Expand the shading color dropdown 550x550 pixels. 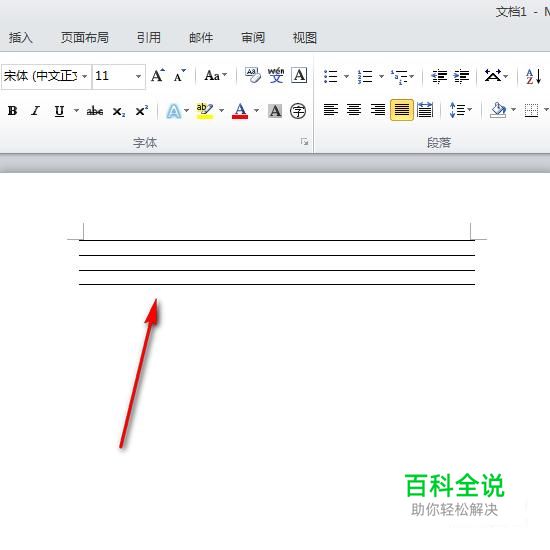[513, 110]
